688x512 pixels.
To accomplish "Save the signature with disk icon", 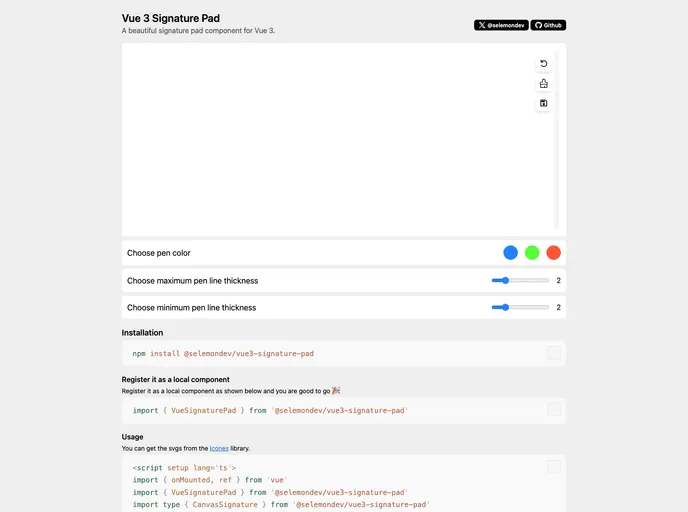I will pos(543,103).
